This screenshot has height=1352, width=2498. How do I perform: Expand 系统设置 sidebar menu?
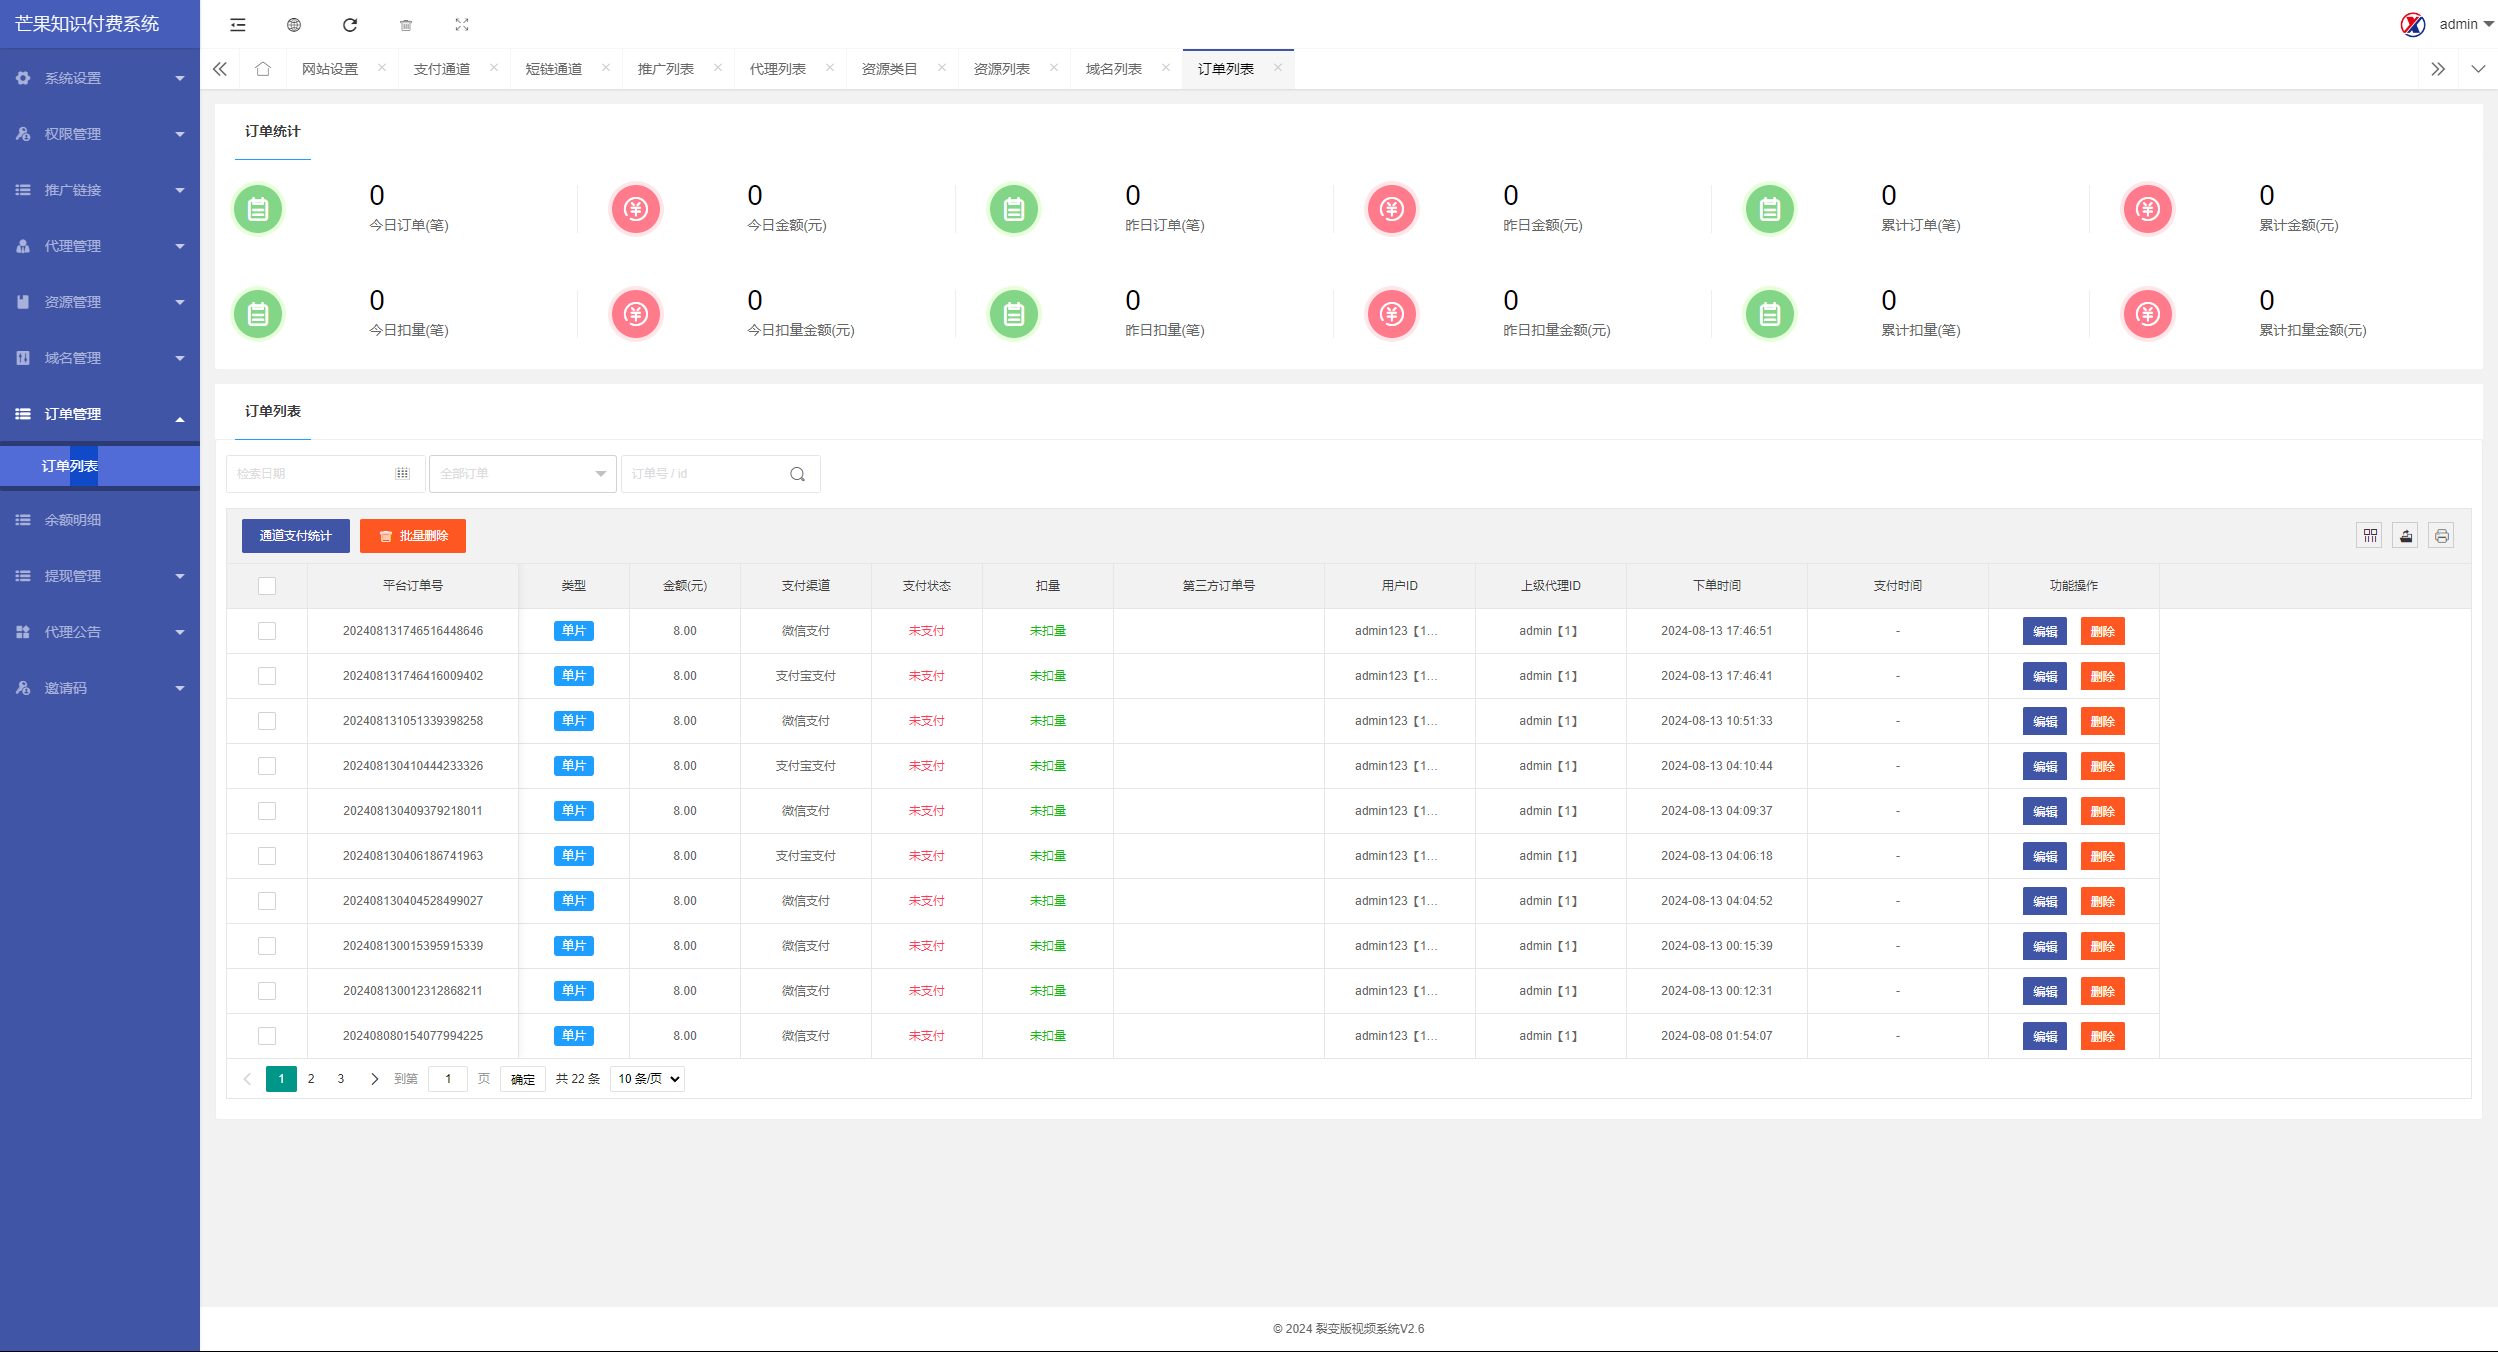click(x=100, y=78)
